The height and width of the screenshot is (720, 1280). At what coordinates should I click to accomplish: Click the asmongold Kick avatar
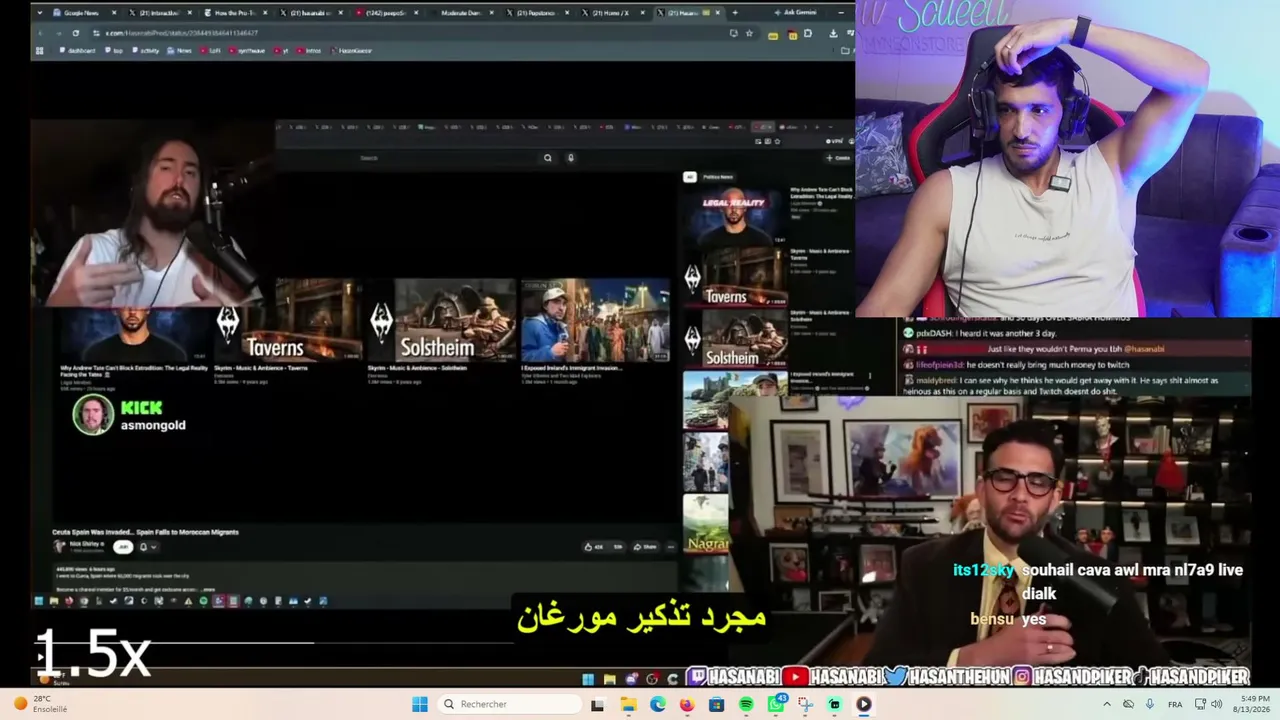[93, 415]
